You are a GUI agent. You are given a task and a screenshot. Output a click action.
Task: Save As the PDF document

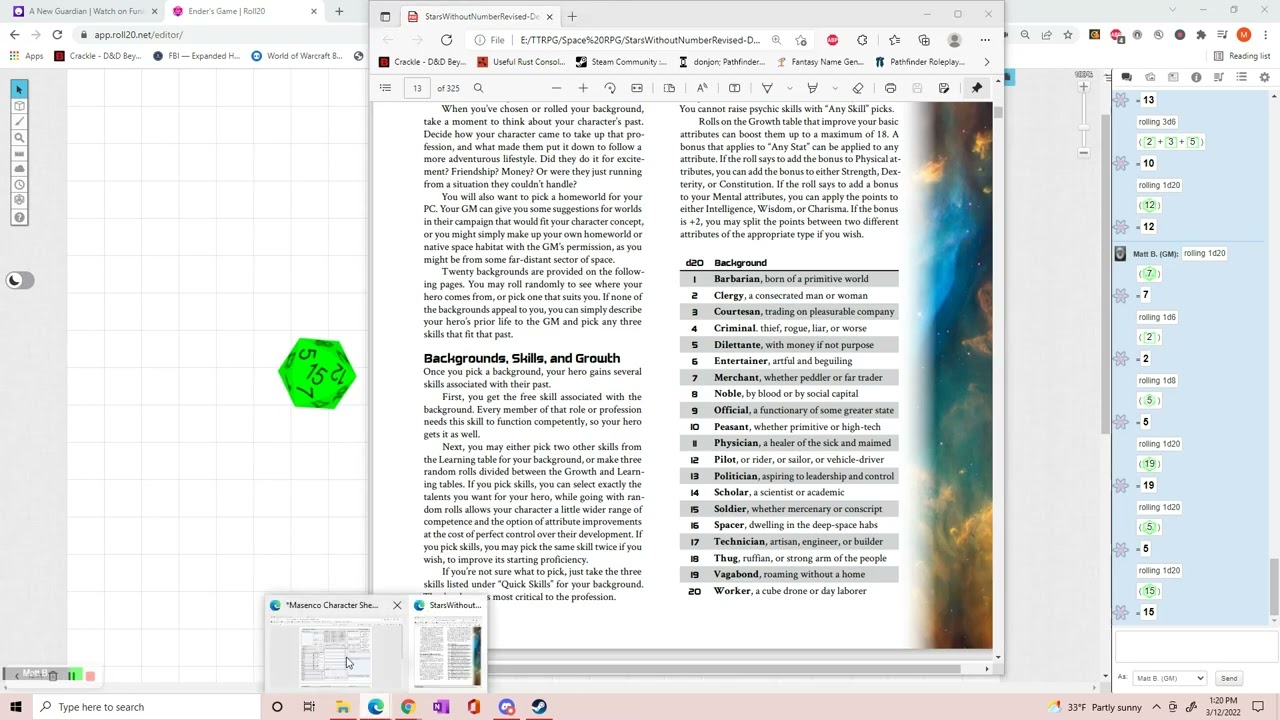pos(944,88)
